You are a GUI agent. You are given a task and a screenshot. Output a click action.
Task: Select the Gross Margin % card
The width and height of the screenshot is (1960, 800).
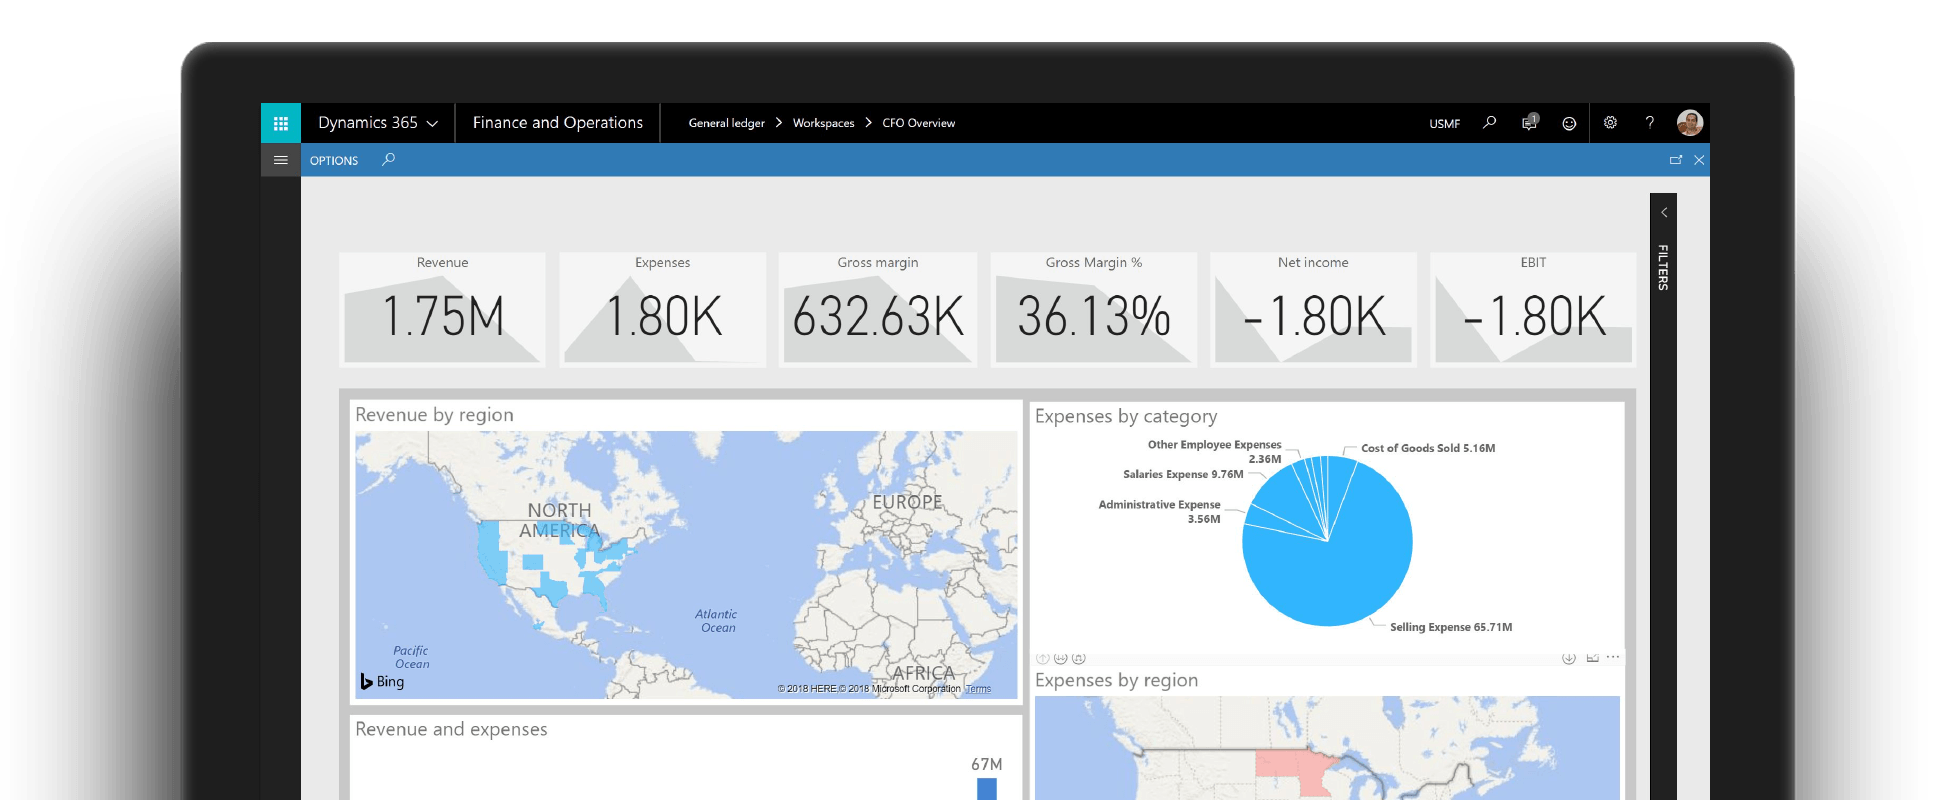[1094, 310]
